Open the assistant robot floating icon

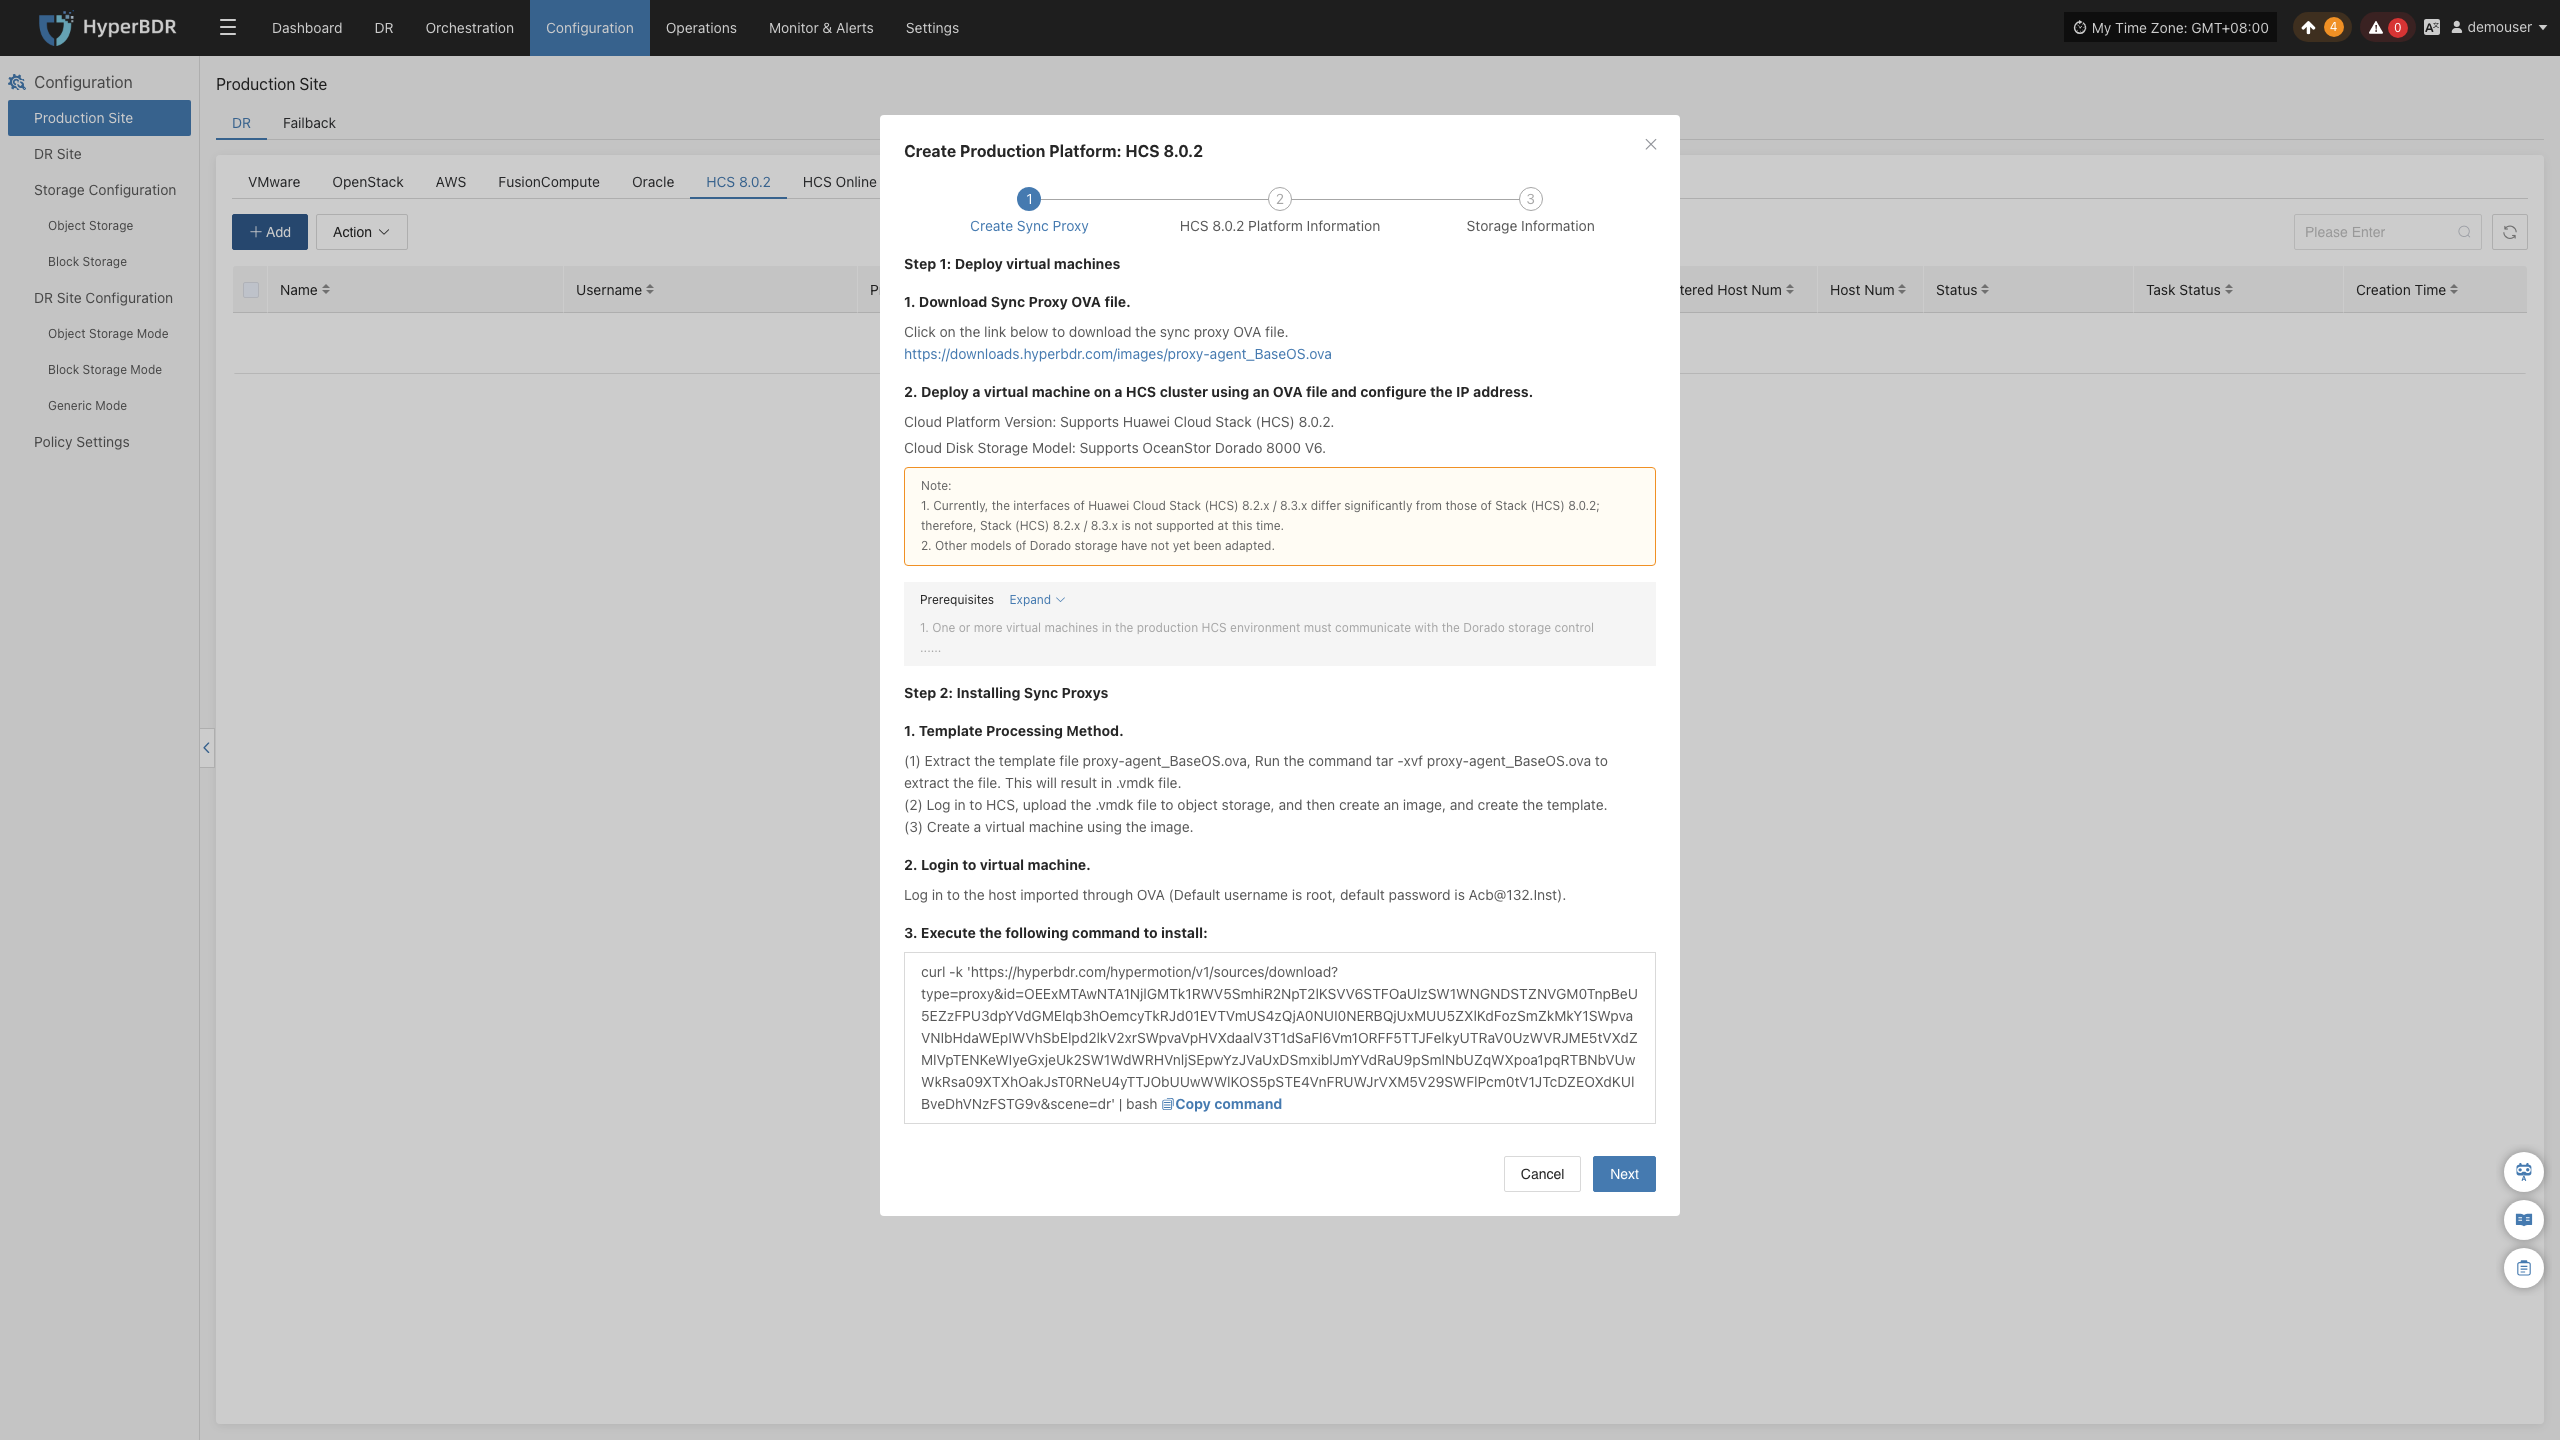coord(2524,1172)
